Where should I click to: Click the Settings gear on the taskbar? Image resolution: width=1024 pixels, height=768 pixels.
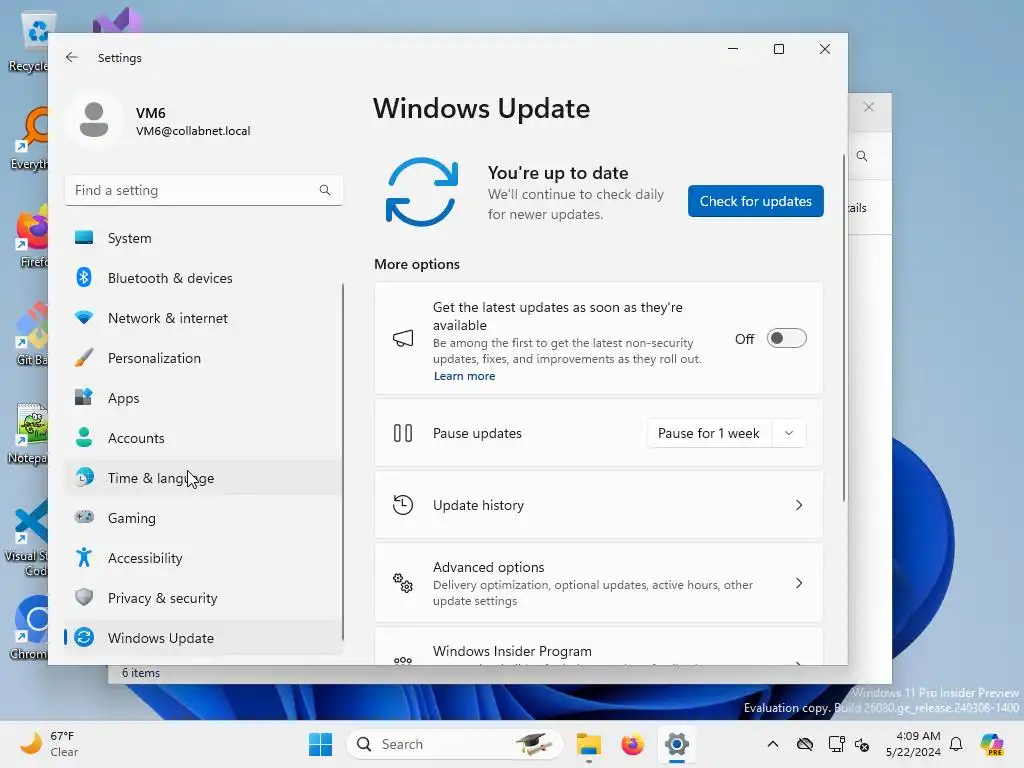click(677, 744)
